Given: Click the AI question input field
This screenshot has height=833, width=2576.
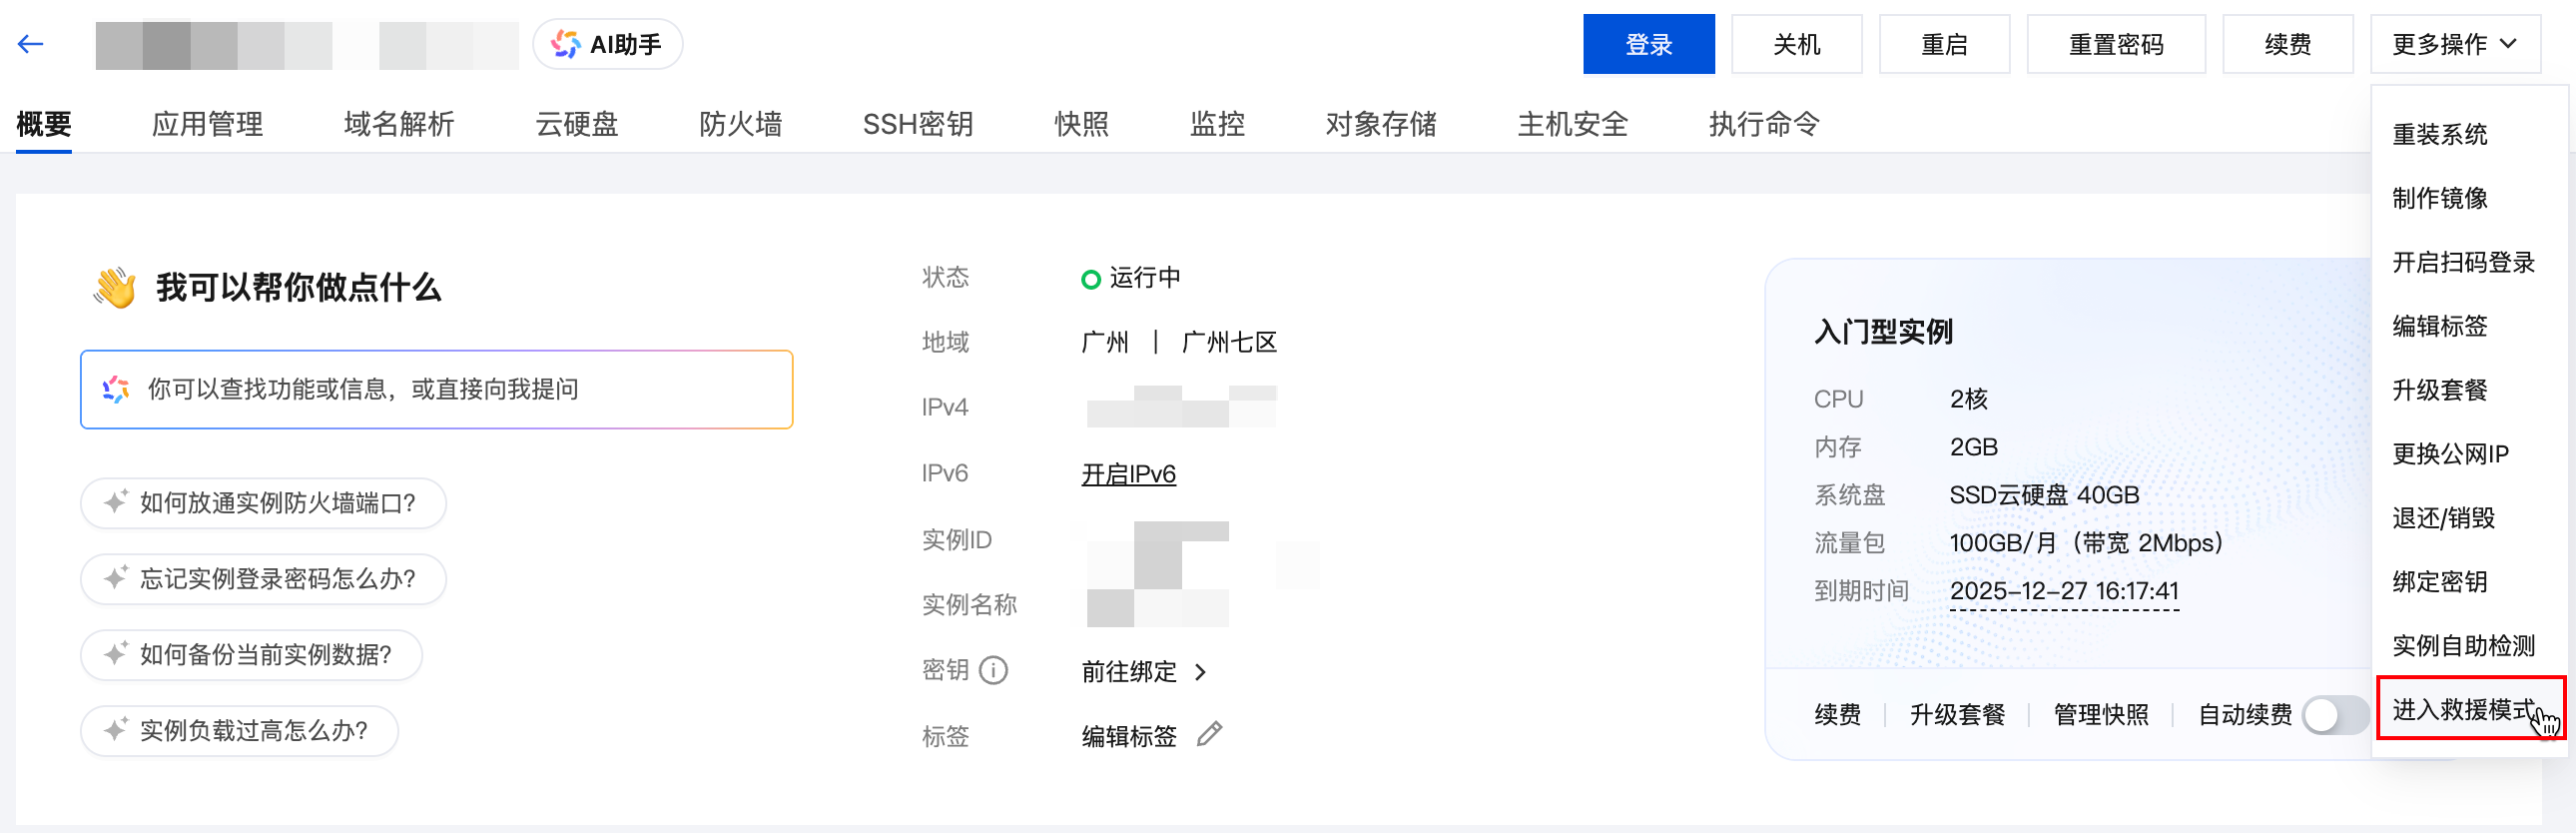Looking at the screenshot, I should tap(437, 389).
